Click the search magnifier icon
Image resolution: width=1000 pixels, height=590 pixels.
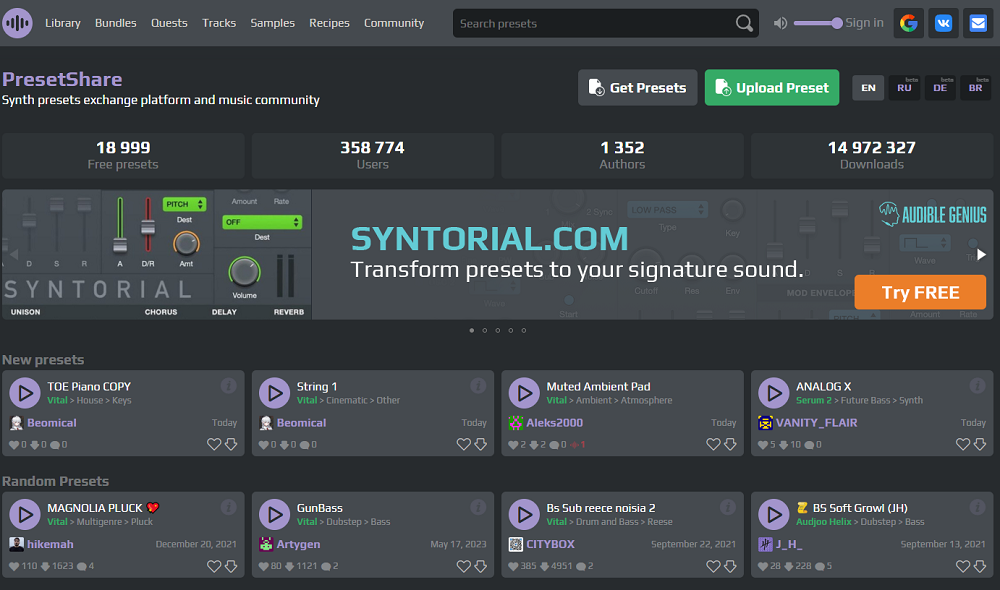coord(744,23)
